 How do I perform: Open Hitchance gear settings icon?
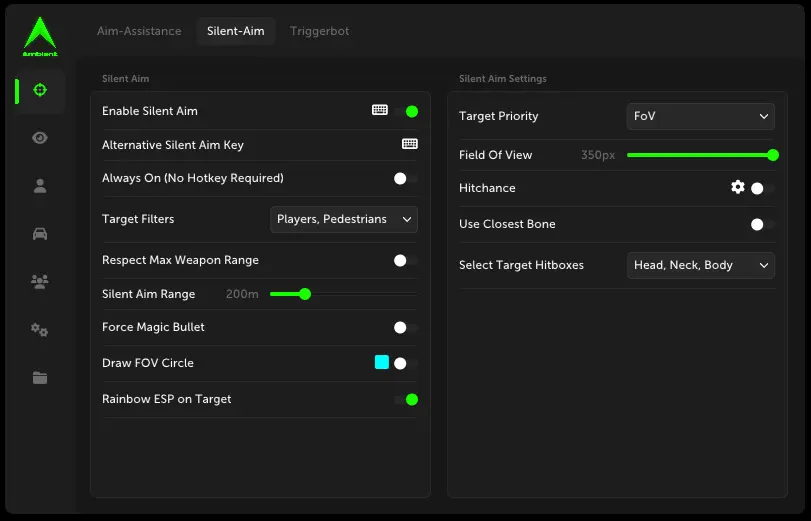tap(738, 187)
